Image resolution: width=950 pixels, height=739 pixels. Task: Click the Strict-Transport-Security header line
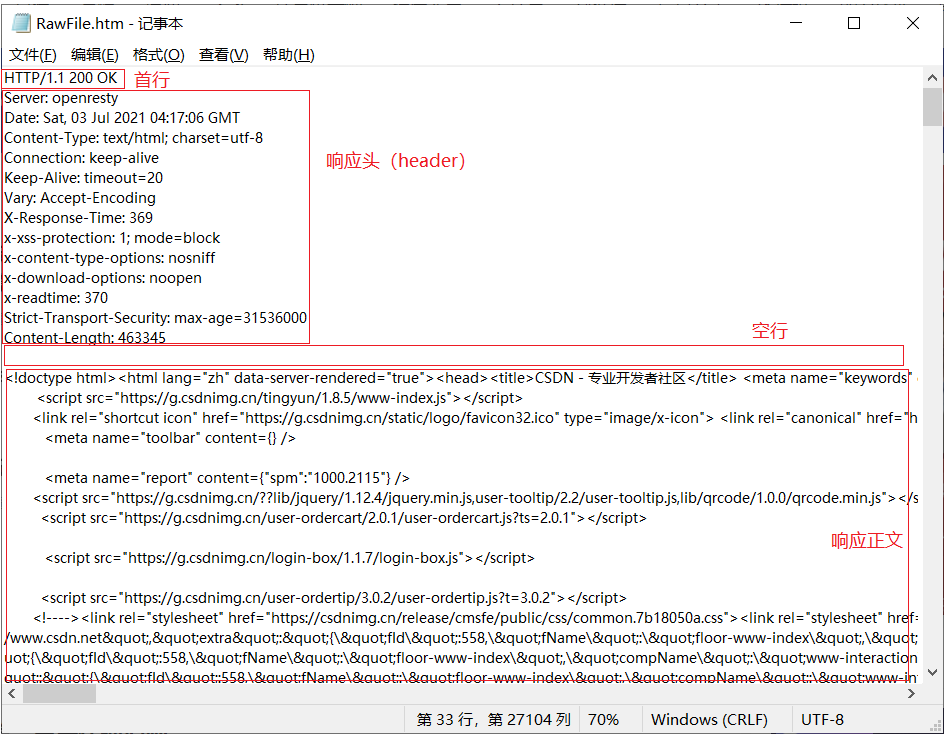[x=156, y=318]
